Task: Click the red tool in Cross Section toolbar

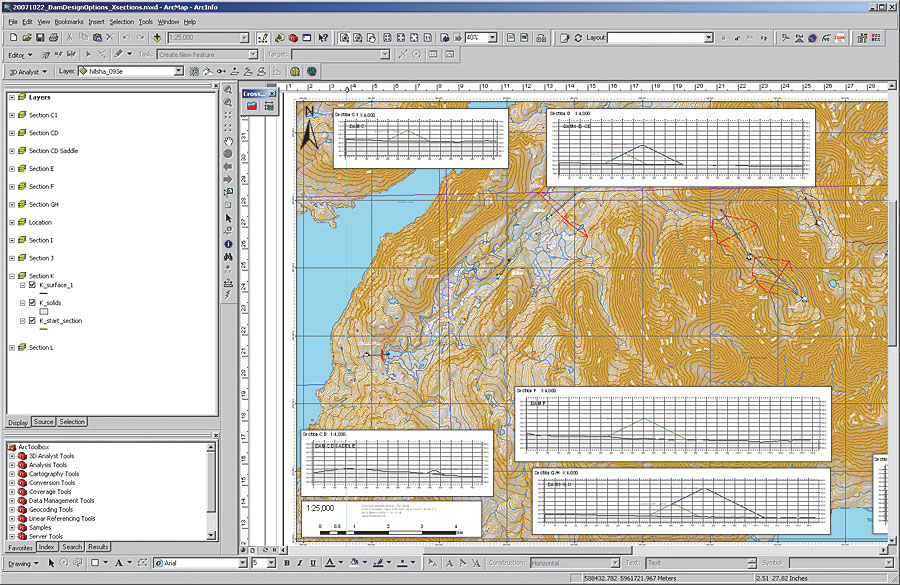Action: point(252,104)
